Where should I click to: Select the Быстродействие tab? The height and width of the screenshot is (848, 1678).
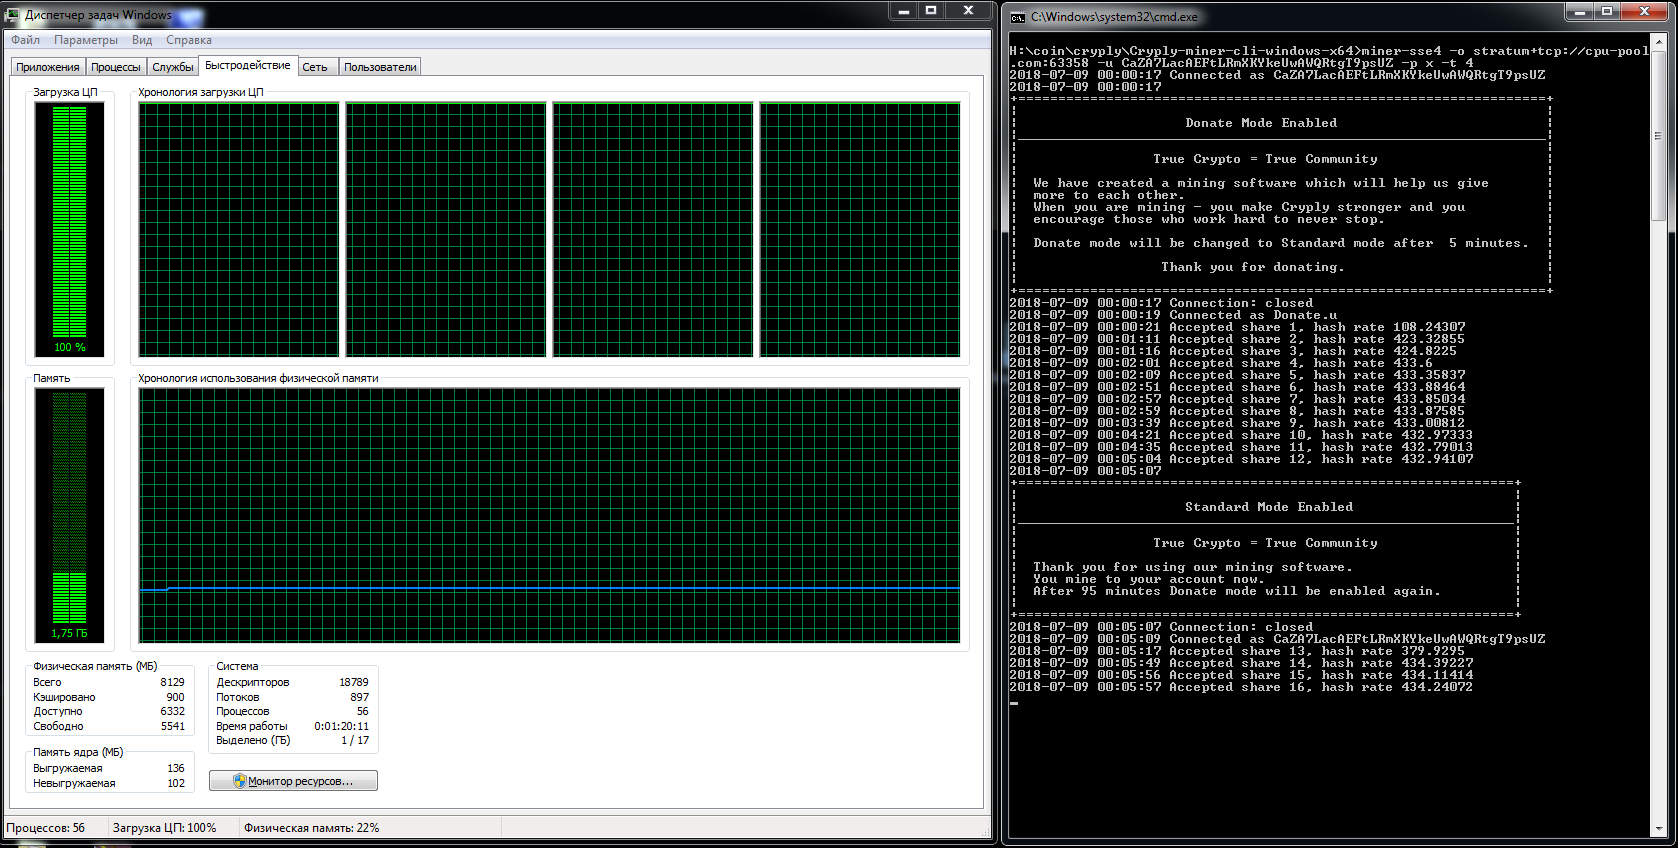click(248, 65)
